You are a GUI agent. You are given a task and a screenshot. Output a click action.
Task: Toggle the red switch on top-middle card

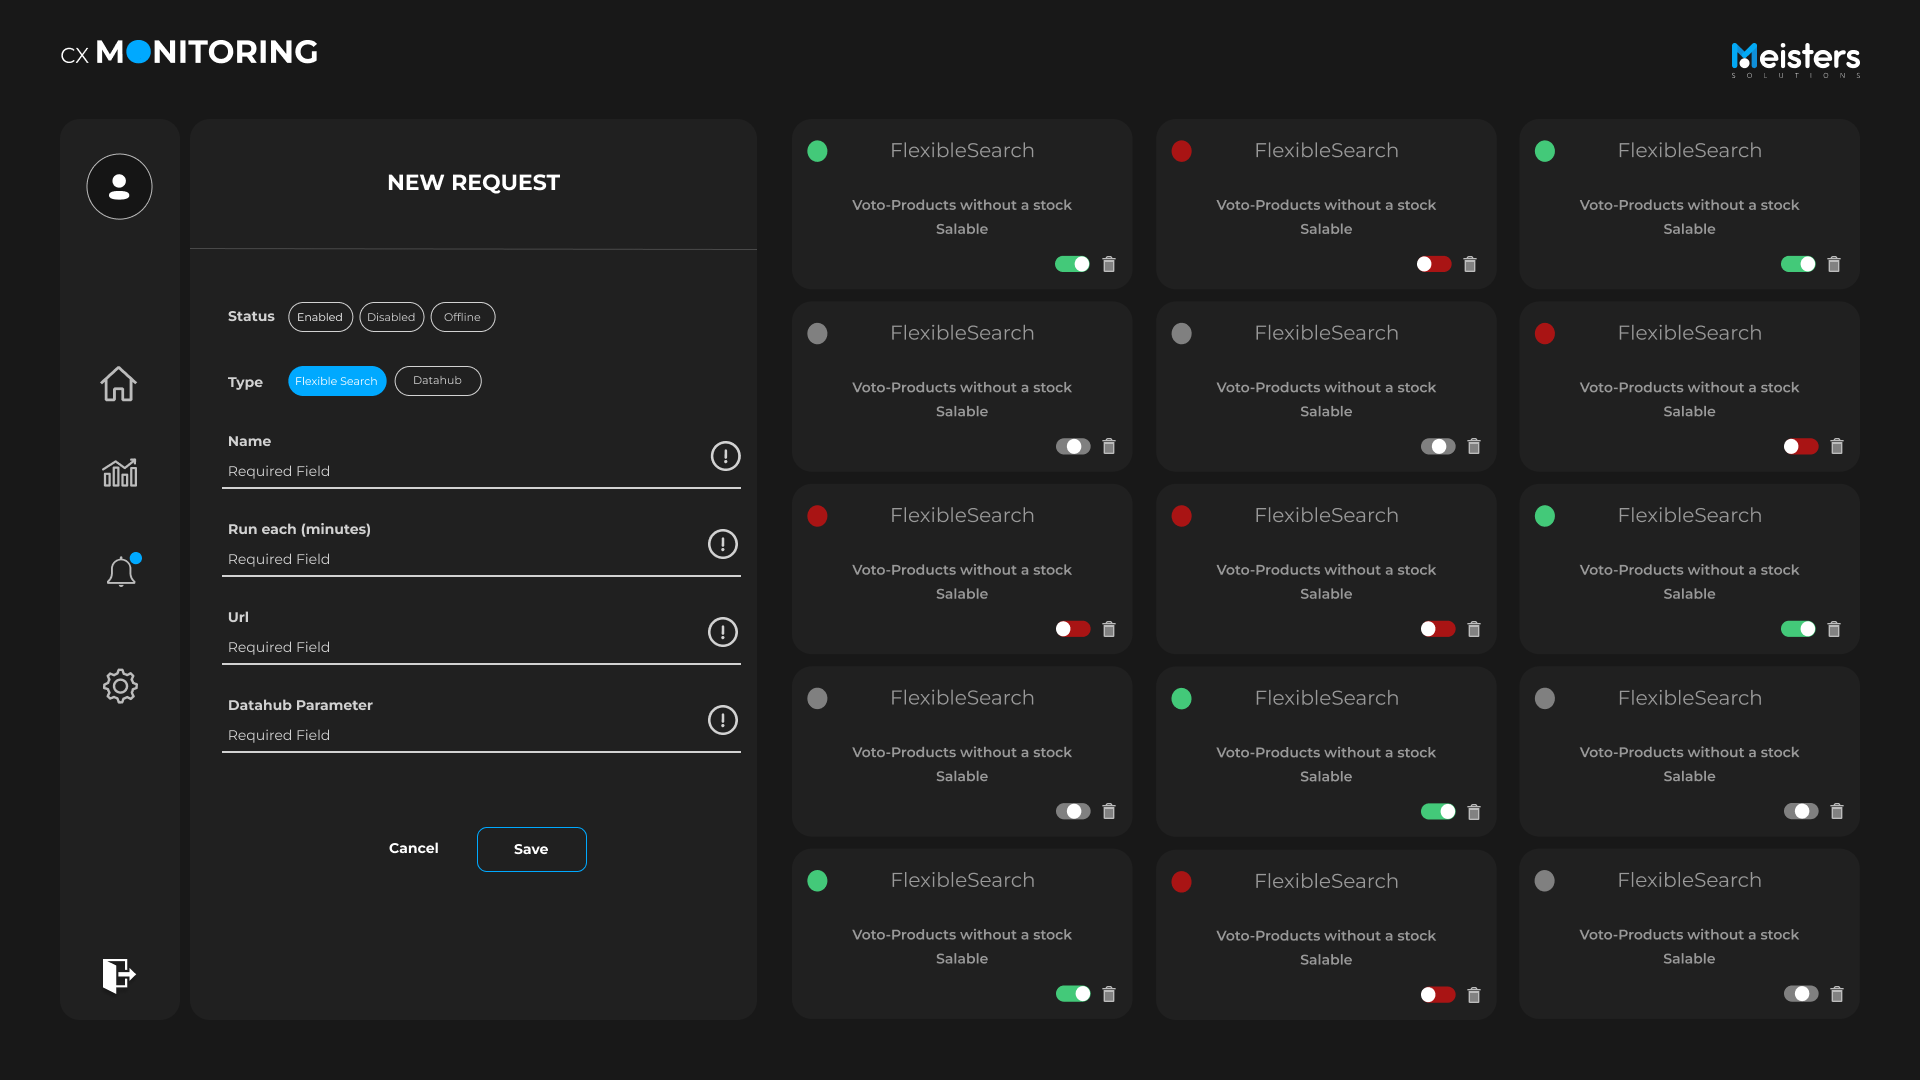tap(1433, 264)
